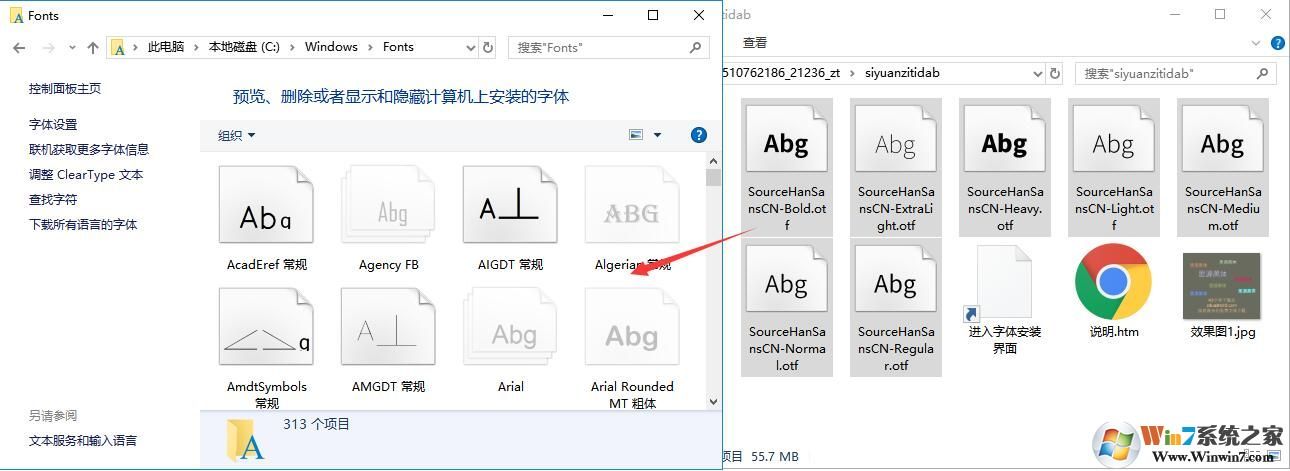The width and height of the screenshot is (1290, 471).
Task: Select SourceHanSansCN-Heavy.otf file
Action: click(x=1004, y=167)
